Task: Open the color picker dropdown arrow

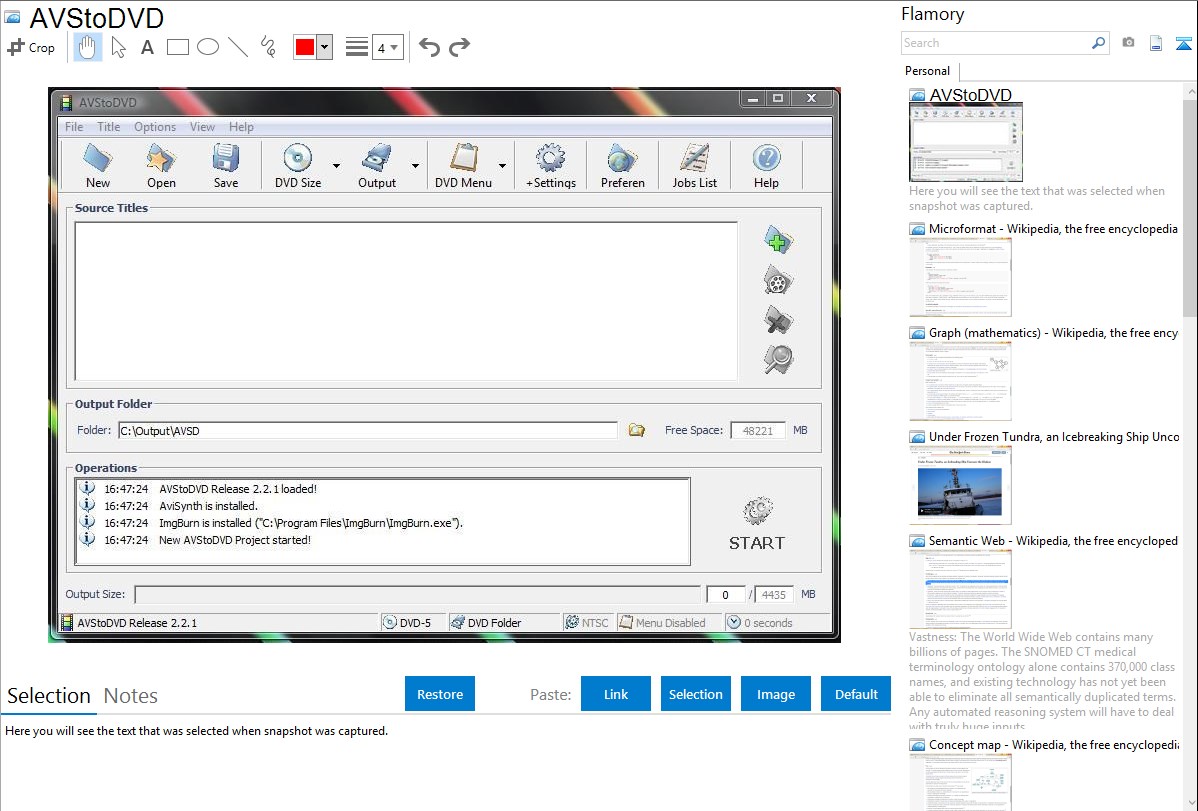Action: (325, 47)
